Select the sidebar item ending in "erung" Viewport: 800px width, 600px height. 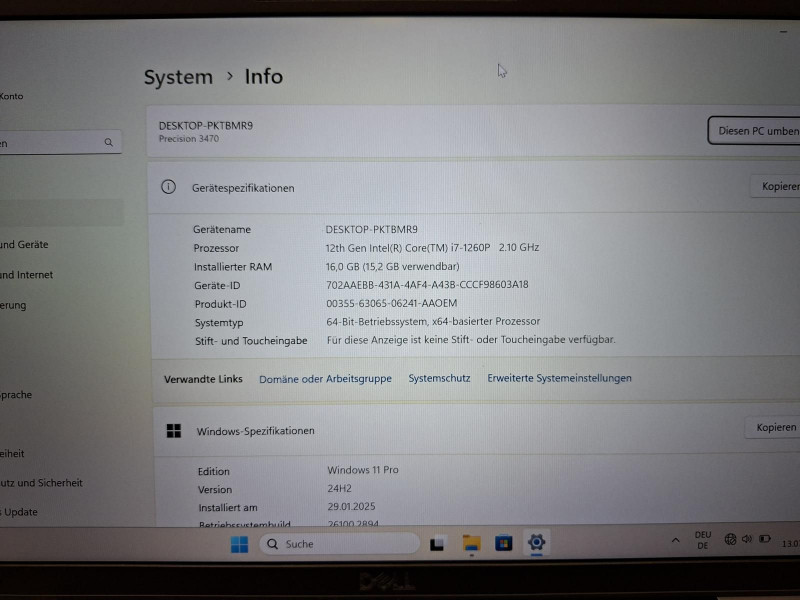pos(13,305)
